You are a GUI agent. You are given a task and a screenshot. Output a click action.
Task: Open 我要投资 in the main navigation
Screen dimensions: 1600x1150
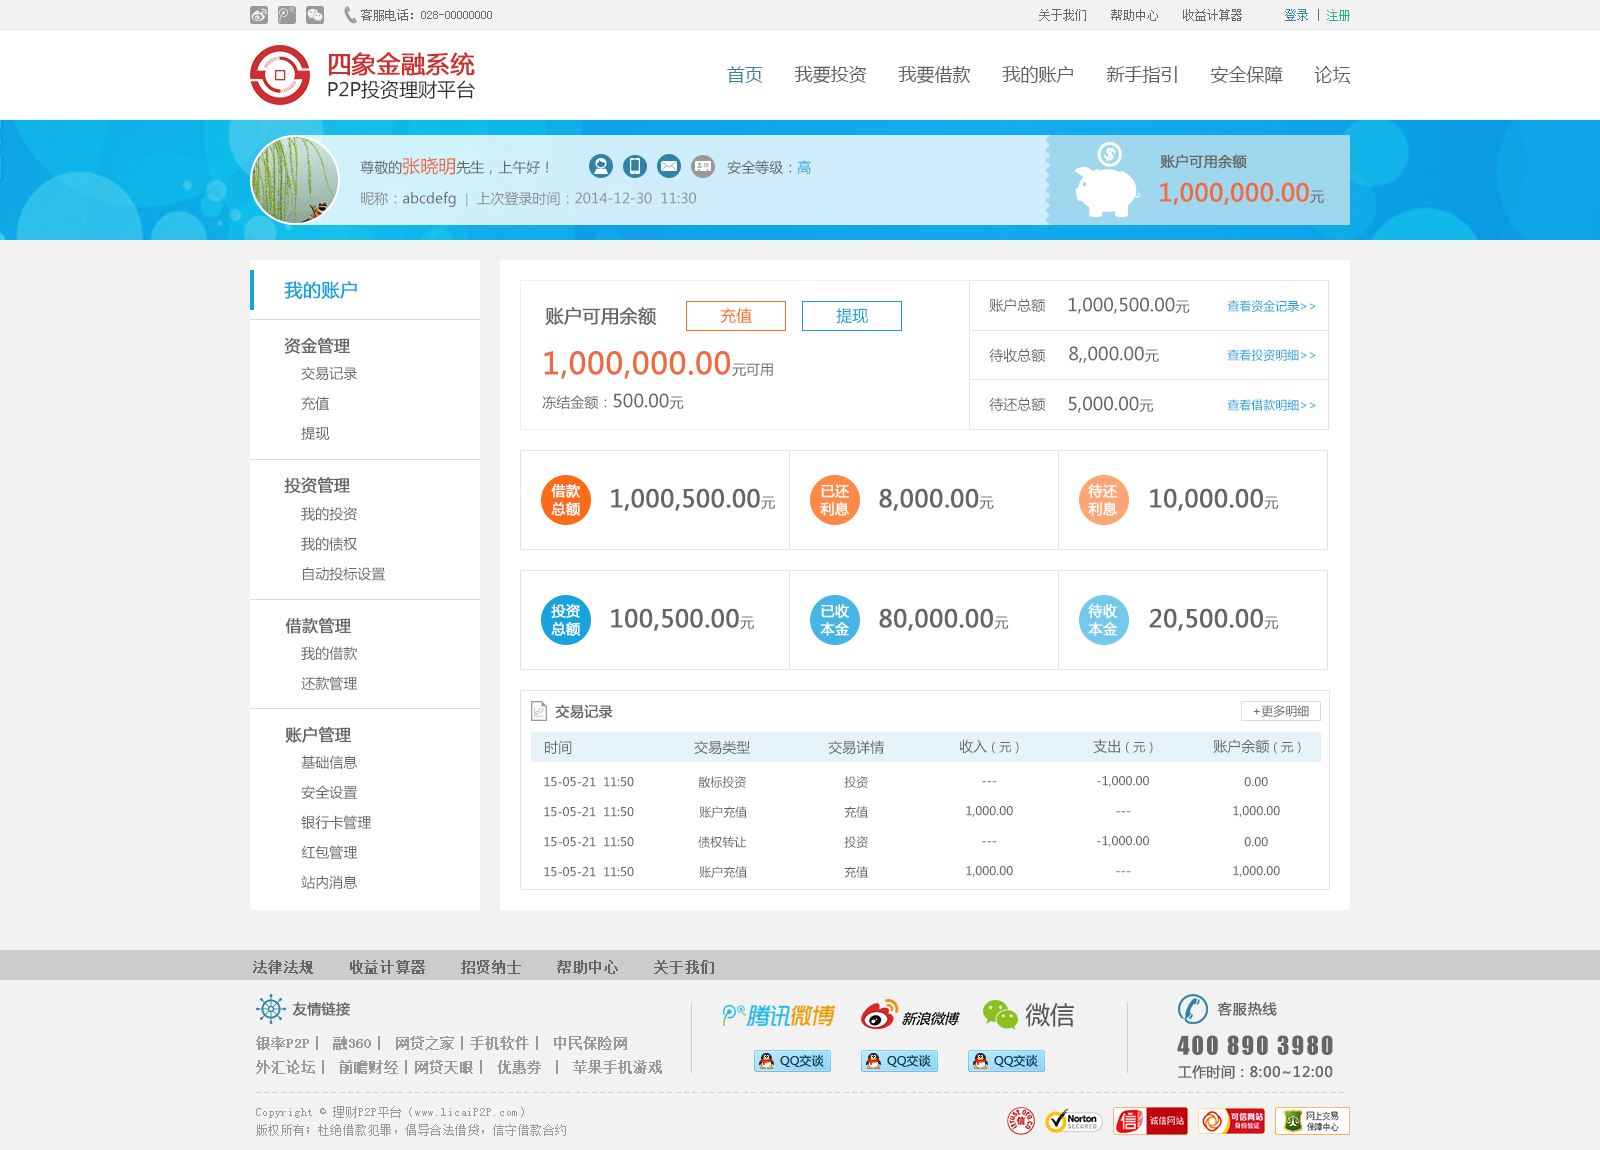tap(830, 75)
